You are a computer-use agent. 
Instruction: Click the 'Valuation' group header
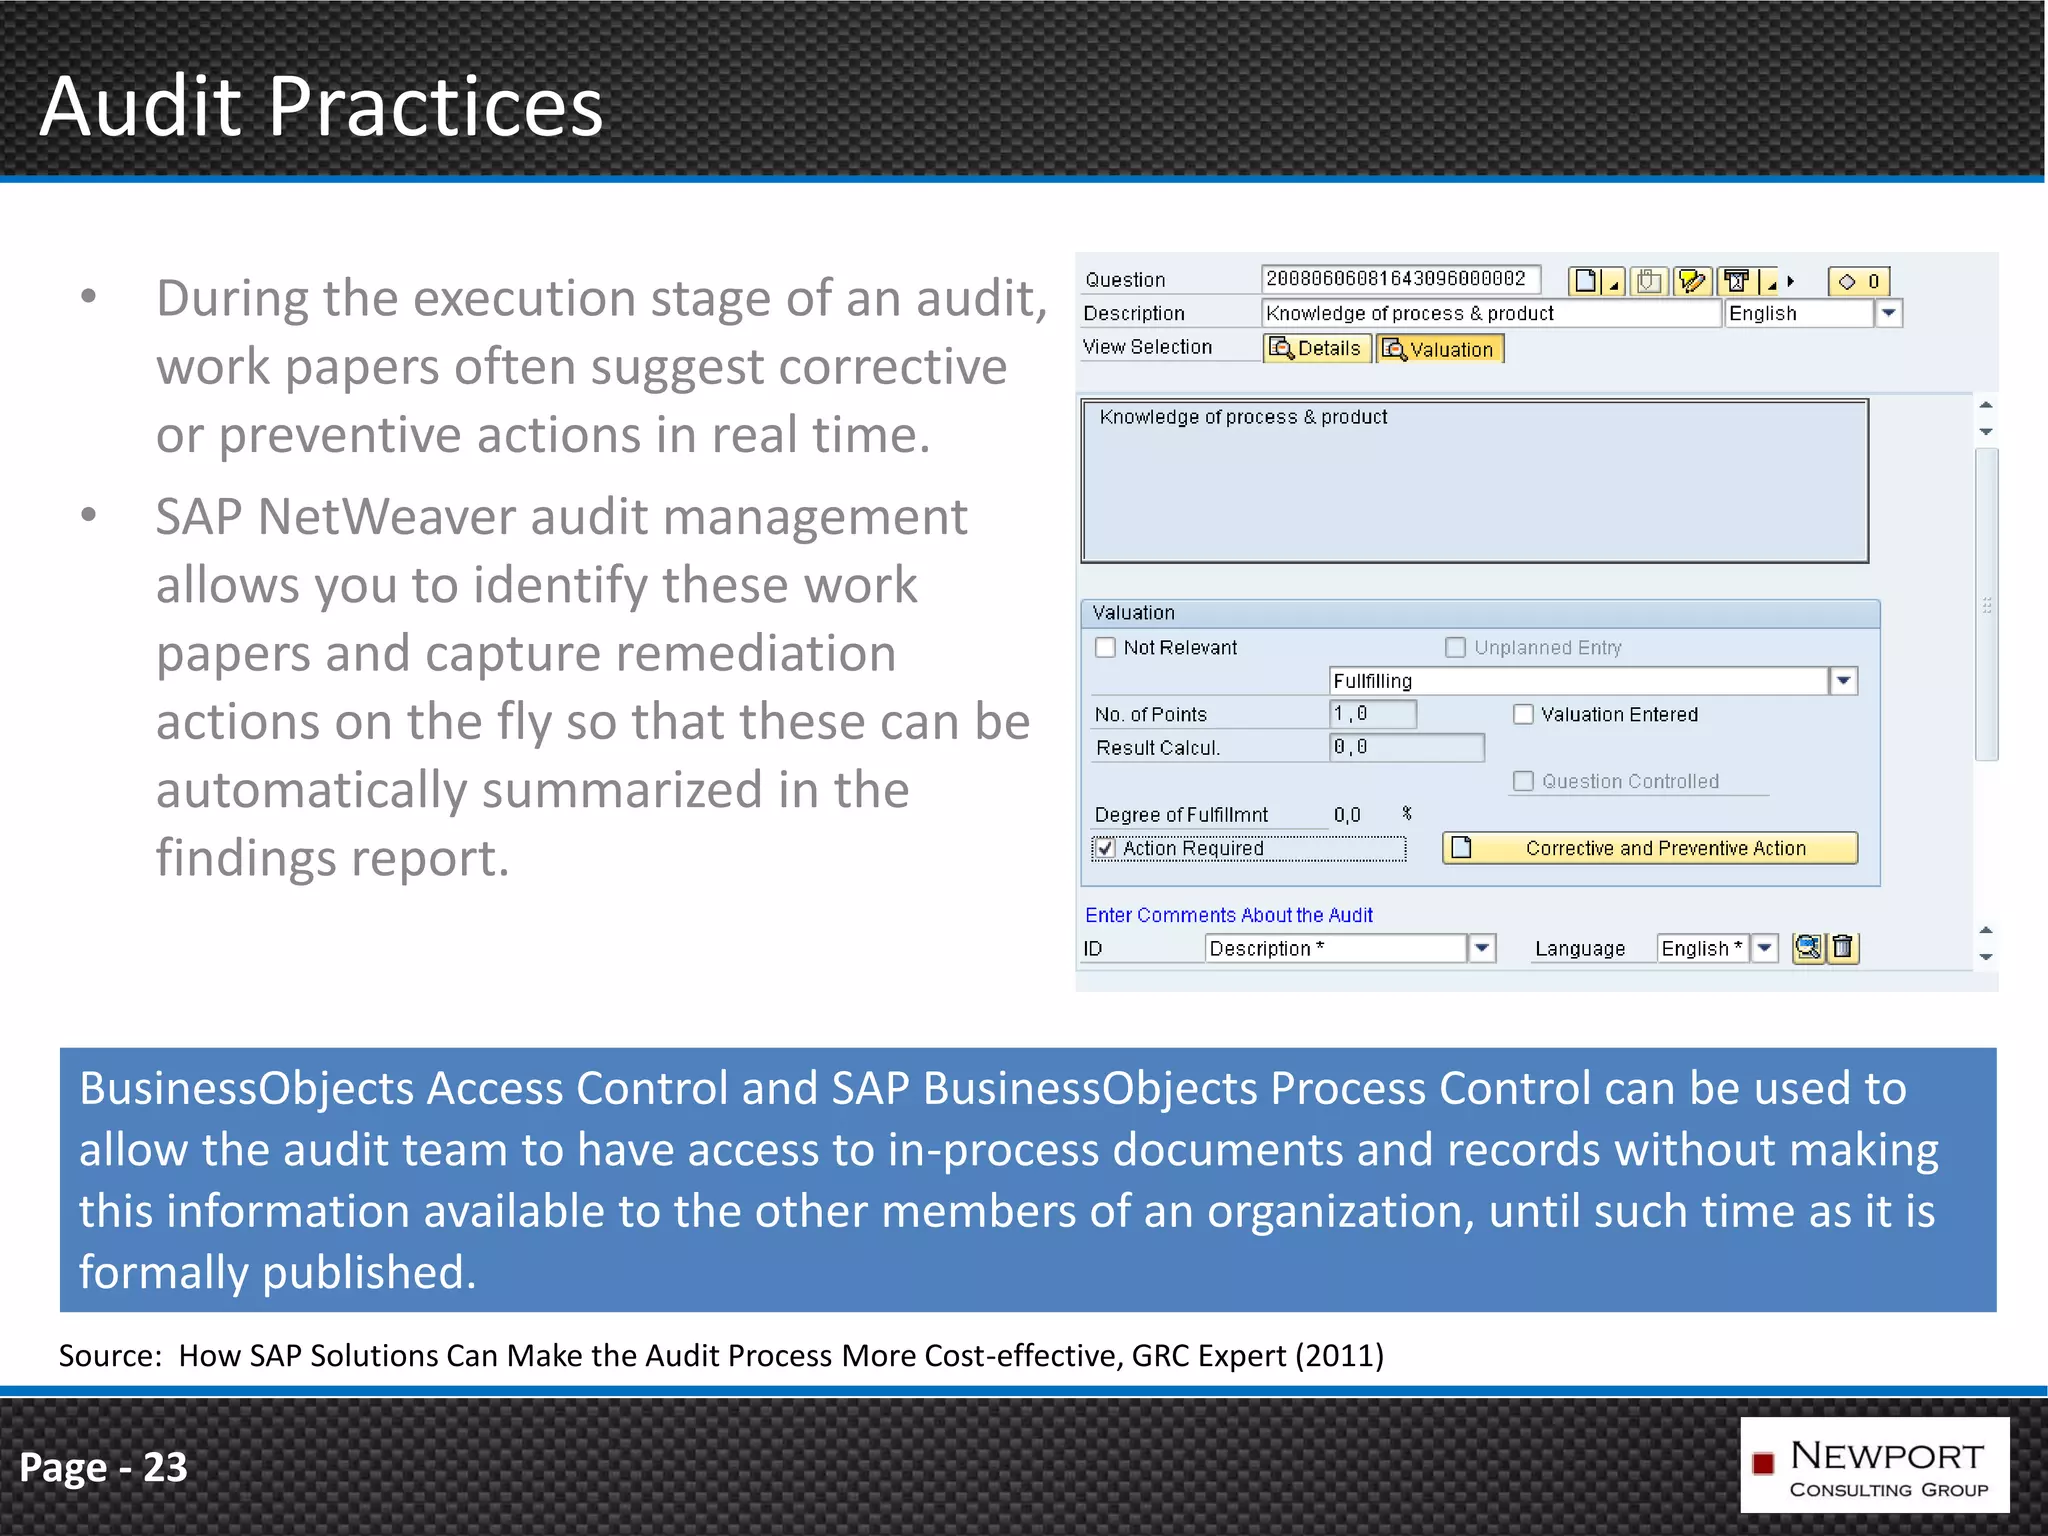(x=1480, y=613)
